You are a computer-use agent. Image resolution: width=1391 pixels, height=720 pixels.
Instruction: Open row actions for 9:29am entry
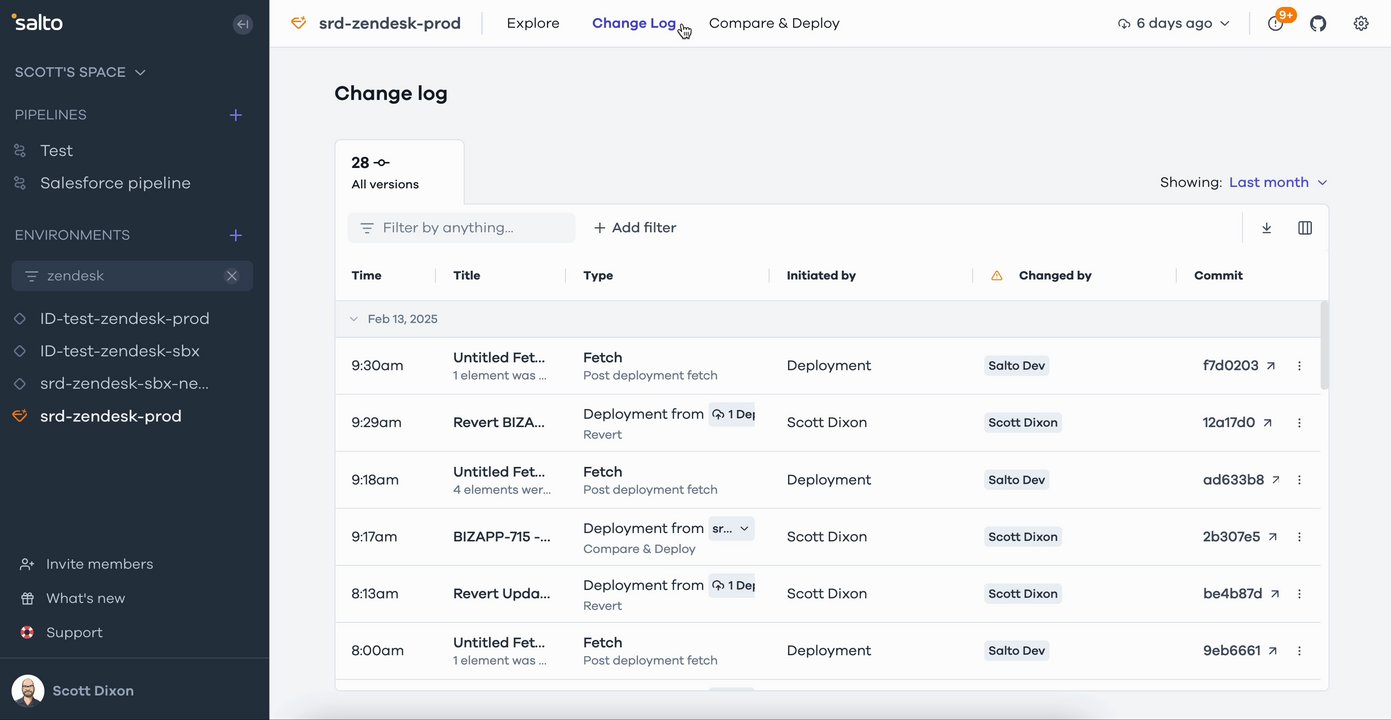pos(1300,423)
